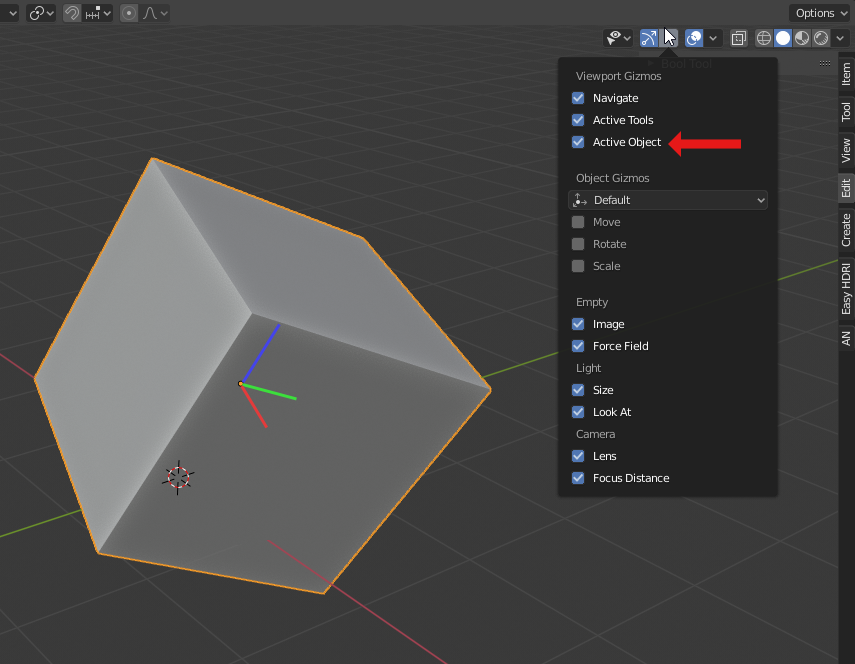Image resolution: width=855 pixels, height=664 pixels.
Task: Open the viewport shading options dropdown
Action: point(840,38)
